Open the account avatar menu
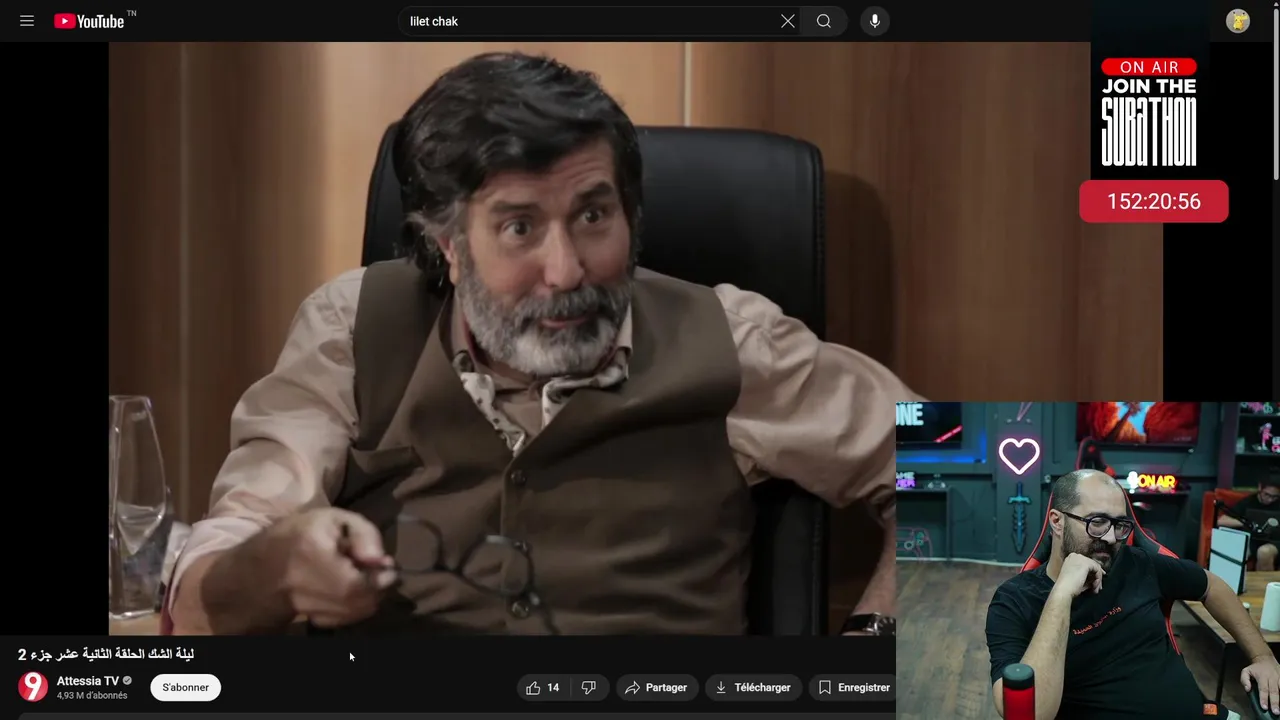The width and height of the screenshot is (1280, 720). coord(1238,21)
